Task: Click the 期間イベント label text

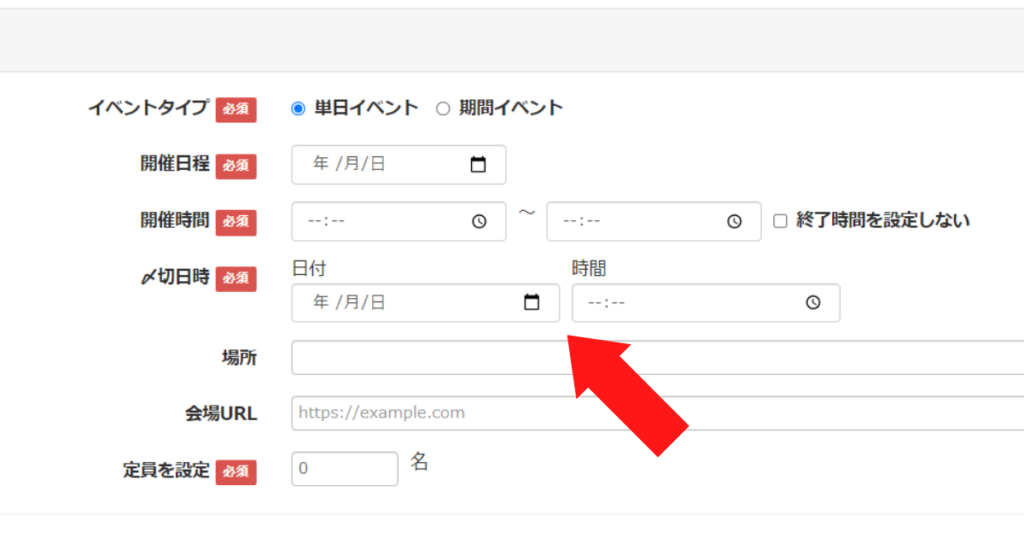Action: (x=511, y=108)
